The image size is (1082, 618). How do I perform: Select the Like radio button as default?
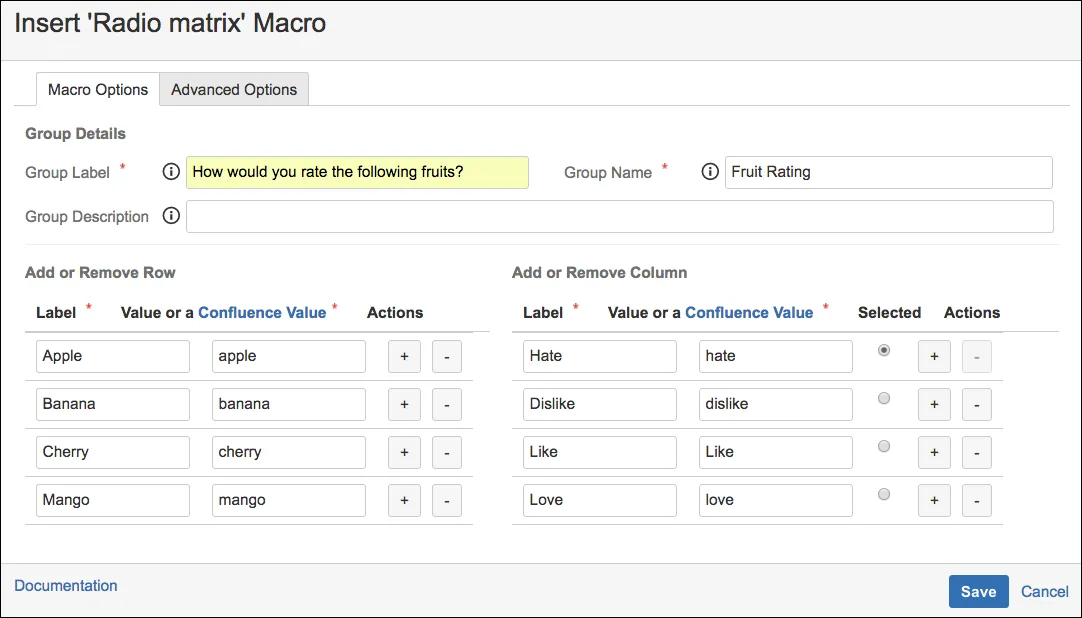coord(884,446)
